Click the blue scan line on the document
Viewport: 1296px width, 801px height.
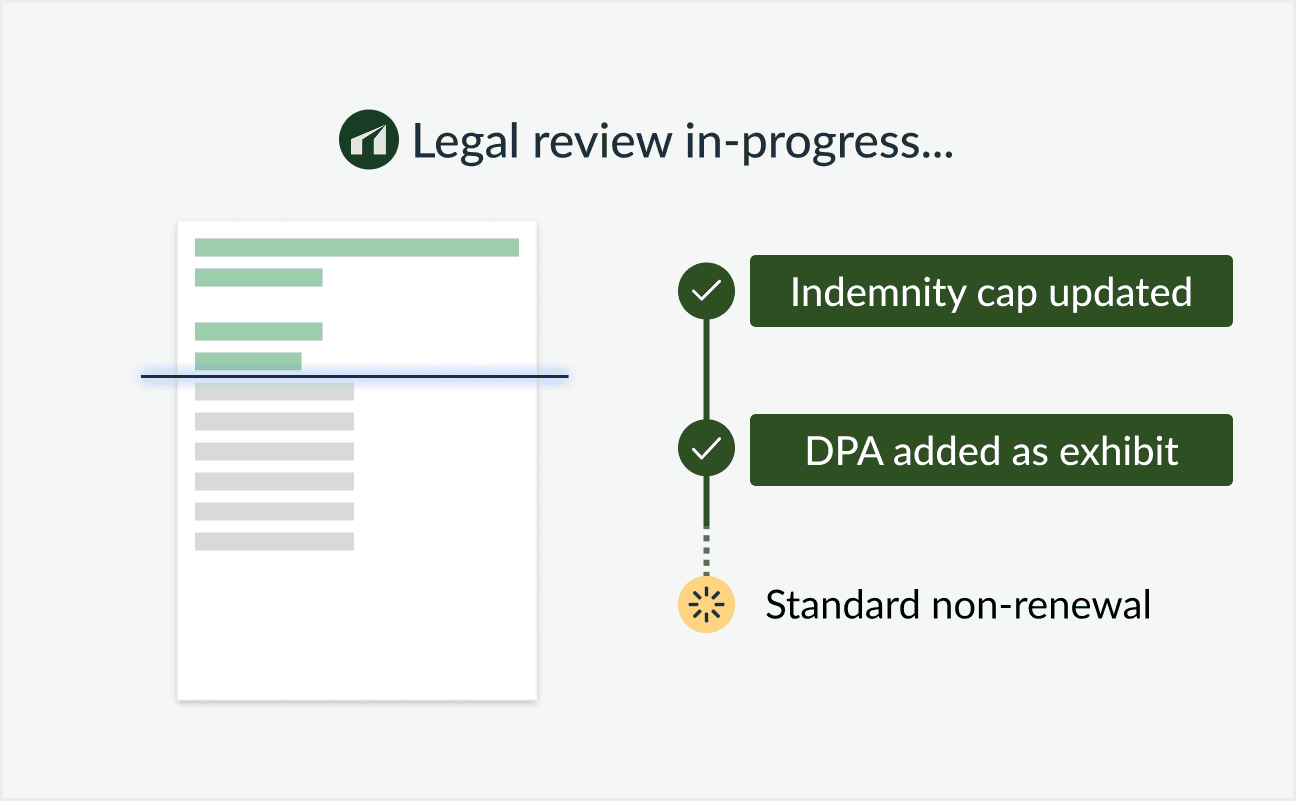(x=356, y=377)
